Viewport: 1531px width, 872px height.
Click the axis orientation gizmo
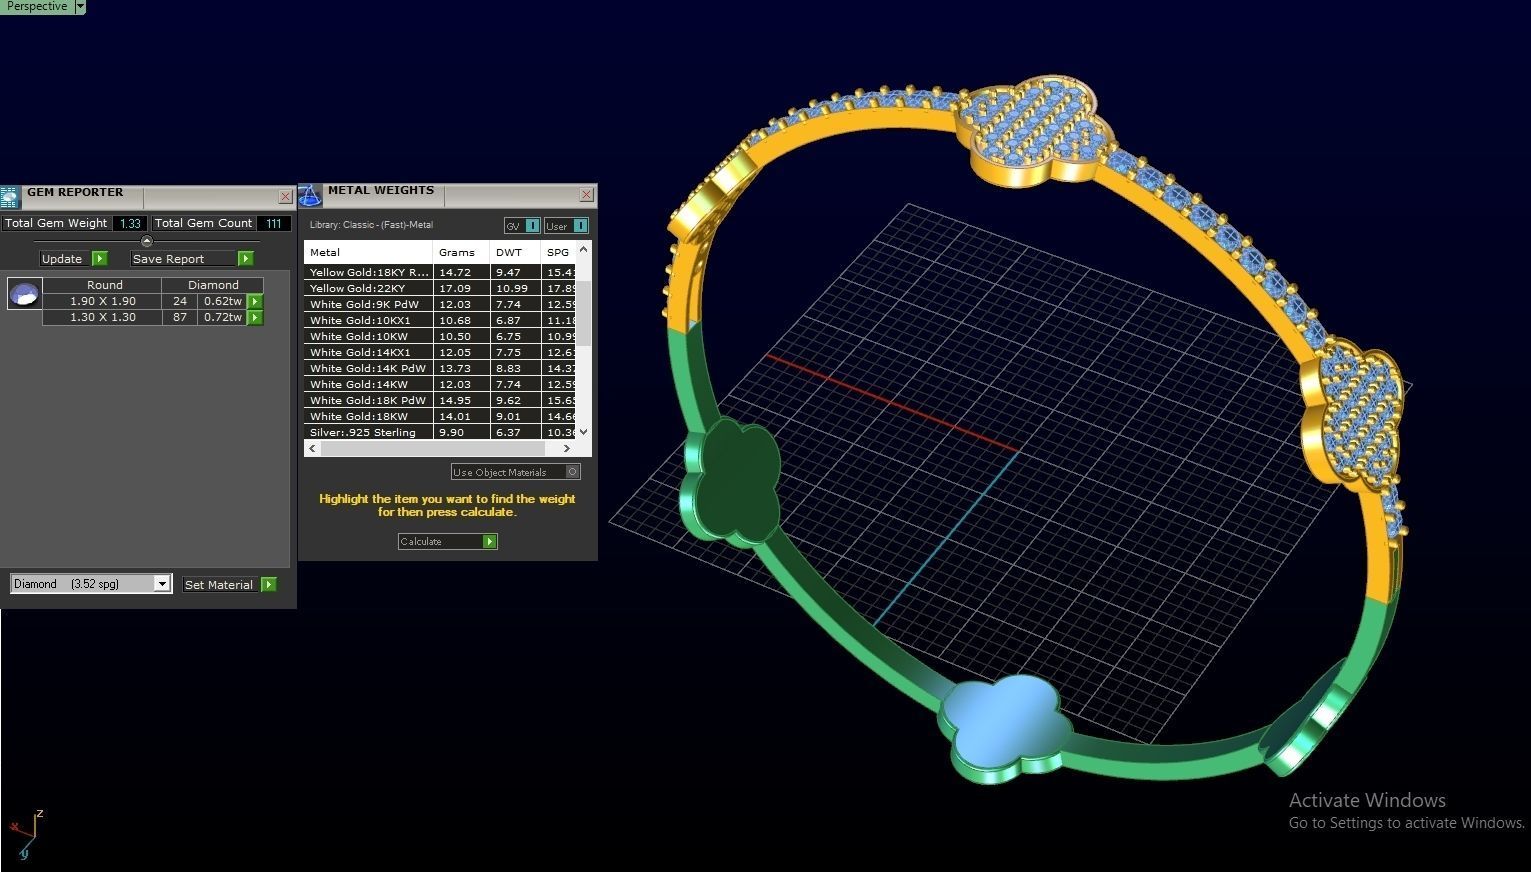tap(26, 834)
